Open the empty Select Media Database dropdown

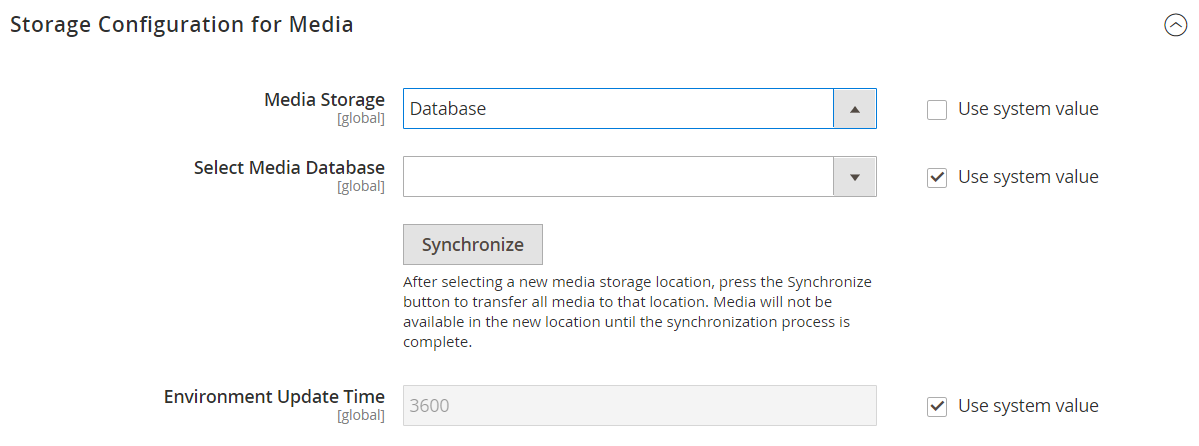coord(639,177)
